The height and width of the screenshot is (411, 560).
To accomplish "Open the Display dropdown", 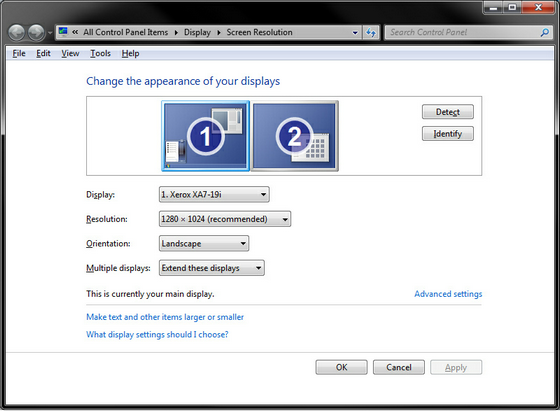I will (214, 195).
